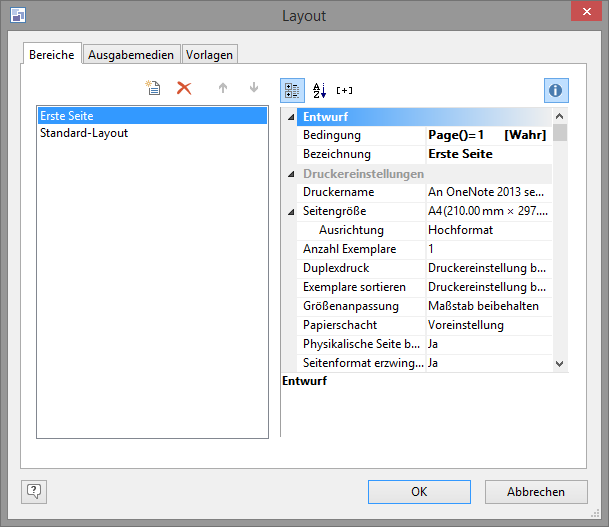The image size is (609, 527).
Task: Open help with the question mark icon
Action: tap(34, 491)
